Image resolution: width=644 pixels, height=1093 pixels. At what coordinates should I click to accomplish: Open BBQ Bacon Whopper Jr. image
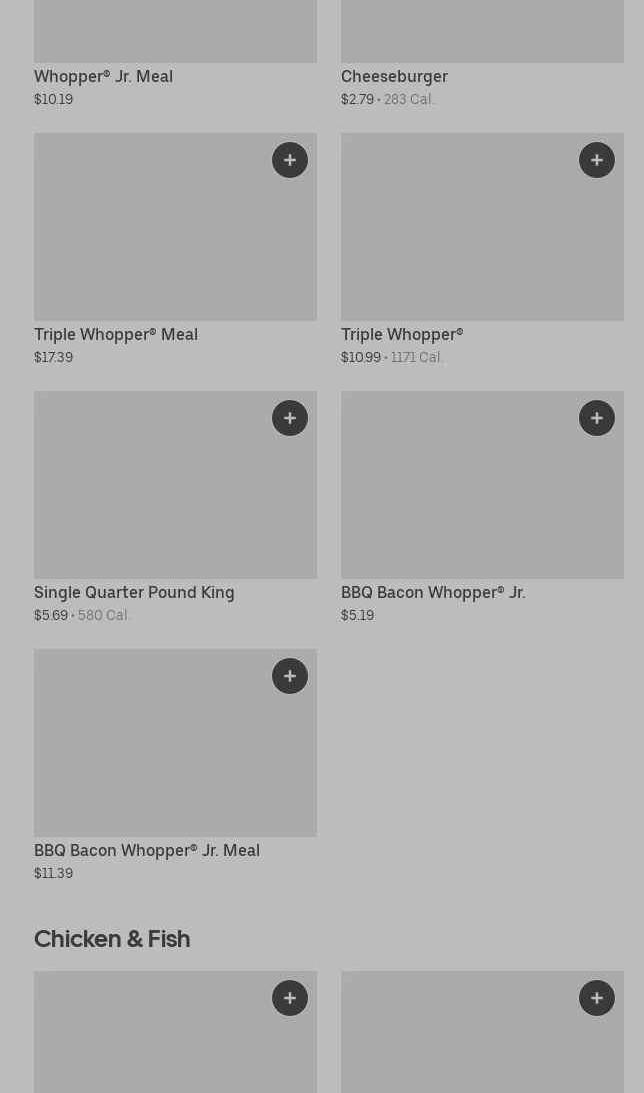(482, 484)
